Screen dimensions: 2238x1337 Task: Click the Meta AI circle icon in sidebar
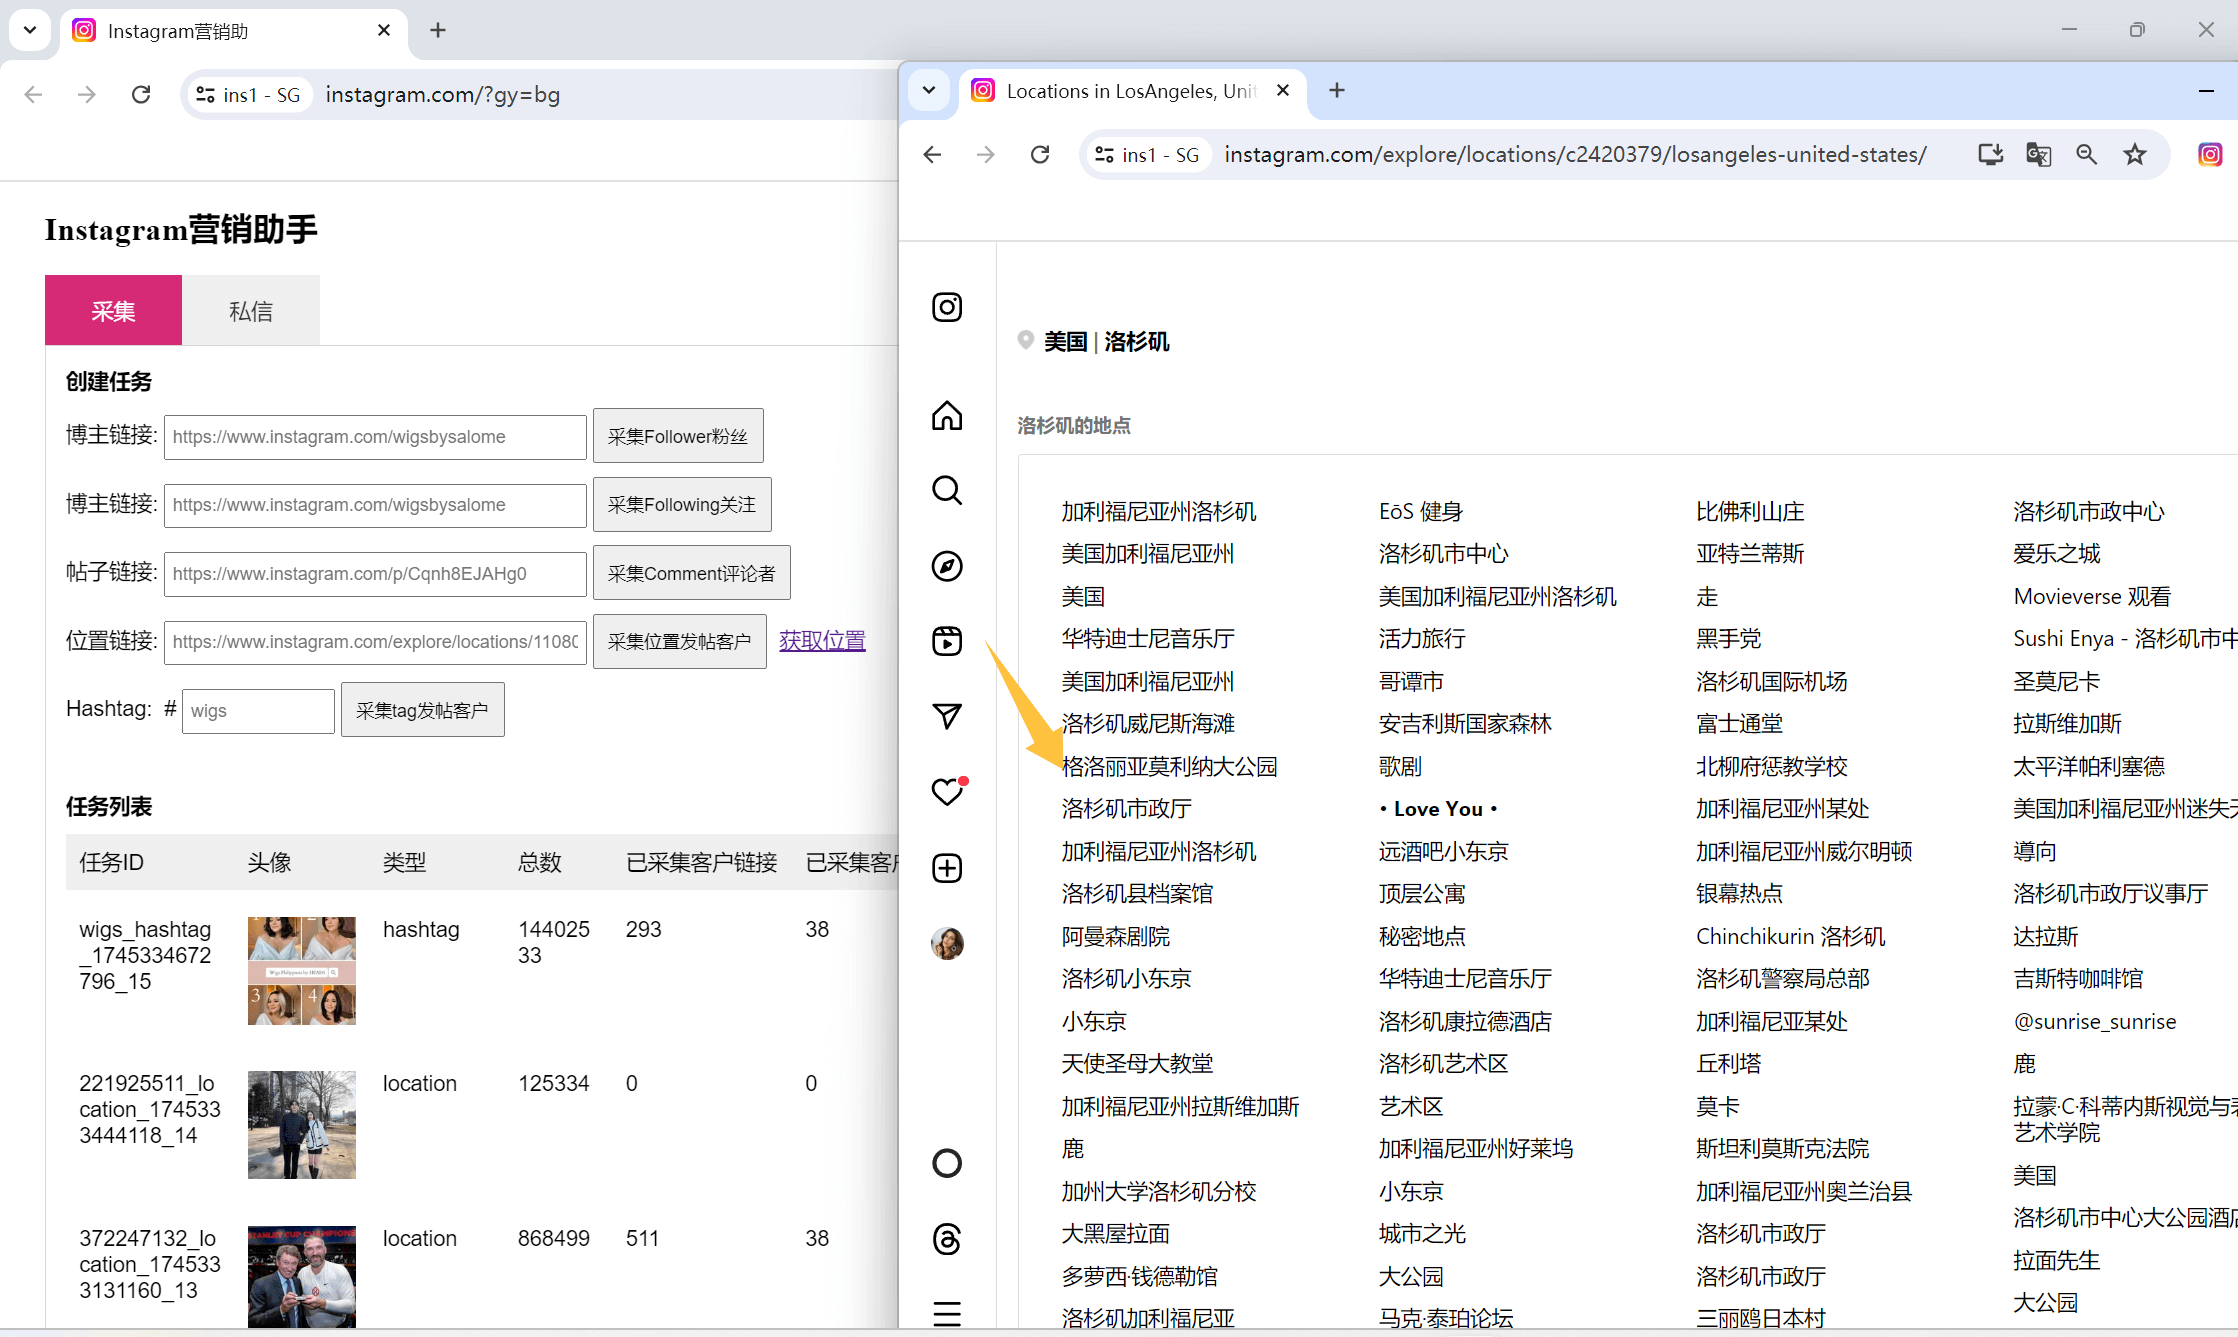point(947,1163)
